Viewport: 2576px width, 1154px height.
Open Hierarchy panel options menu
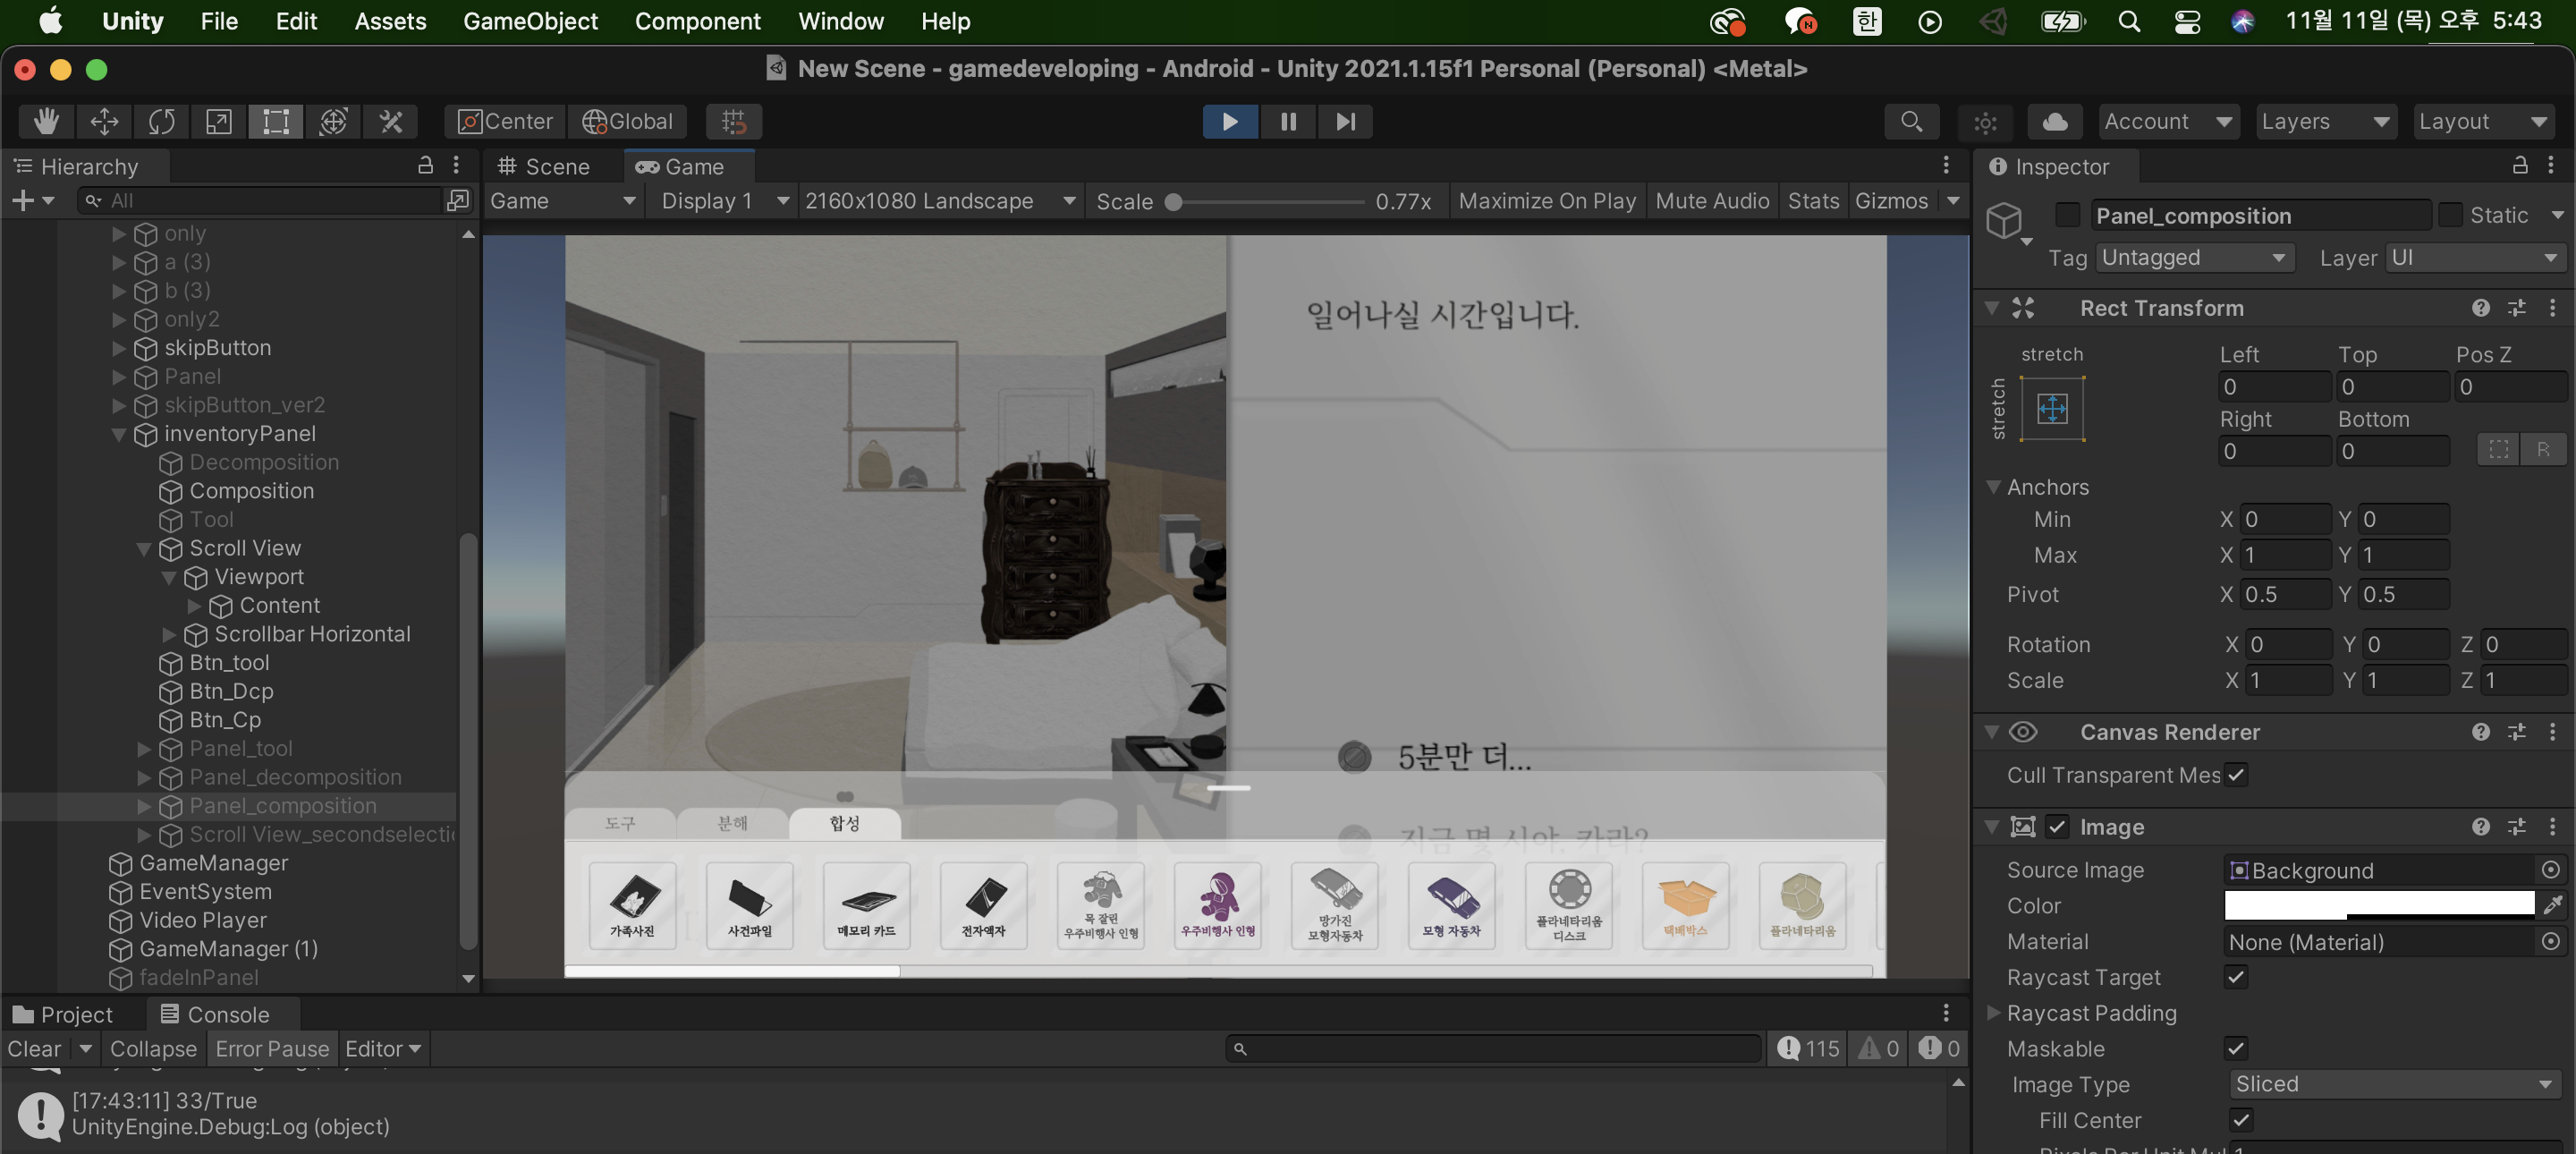pos(456,165)
